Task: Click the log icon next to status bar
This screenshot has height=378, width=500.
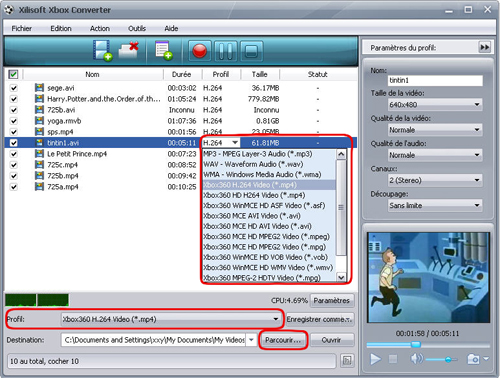Action: point(347,360)
